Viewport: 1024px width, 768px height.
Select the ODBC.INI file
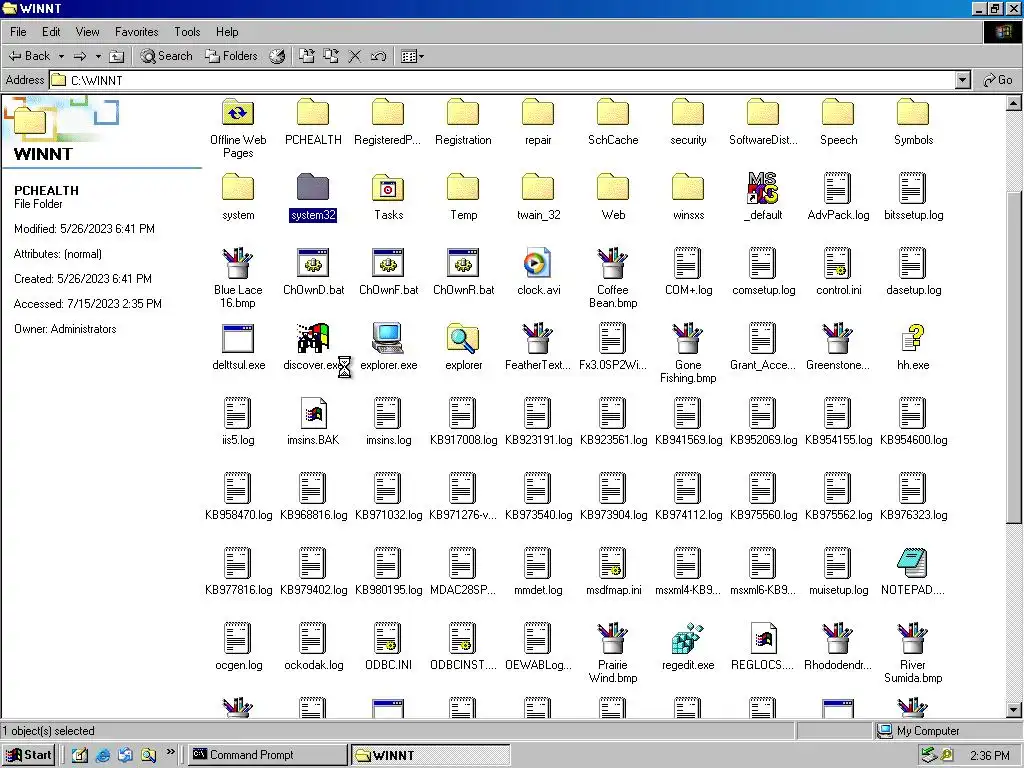pos(388,647)
